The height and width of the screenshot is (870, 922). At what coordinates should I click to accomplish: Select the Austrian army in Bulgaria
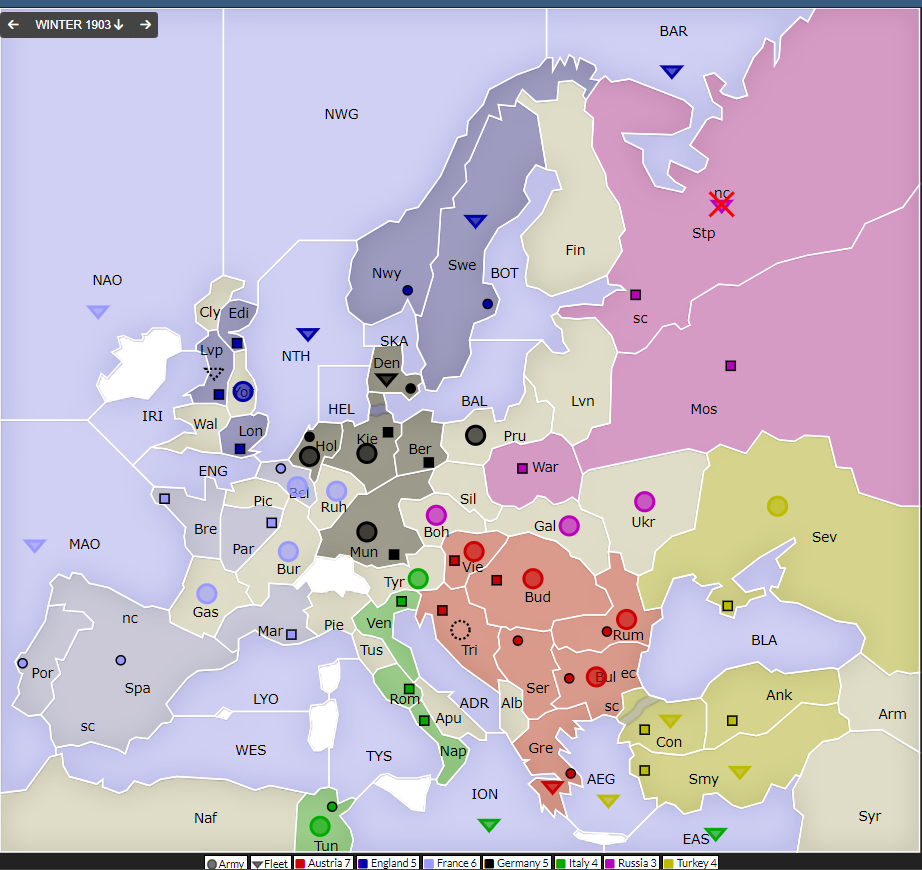[596, 677]
